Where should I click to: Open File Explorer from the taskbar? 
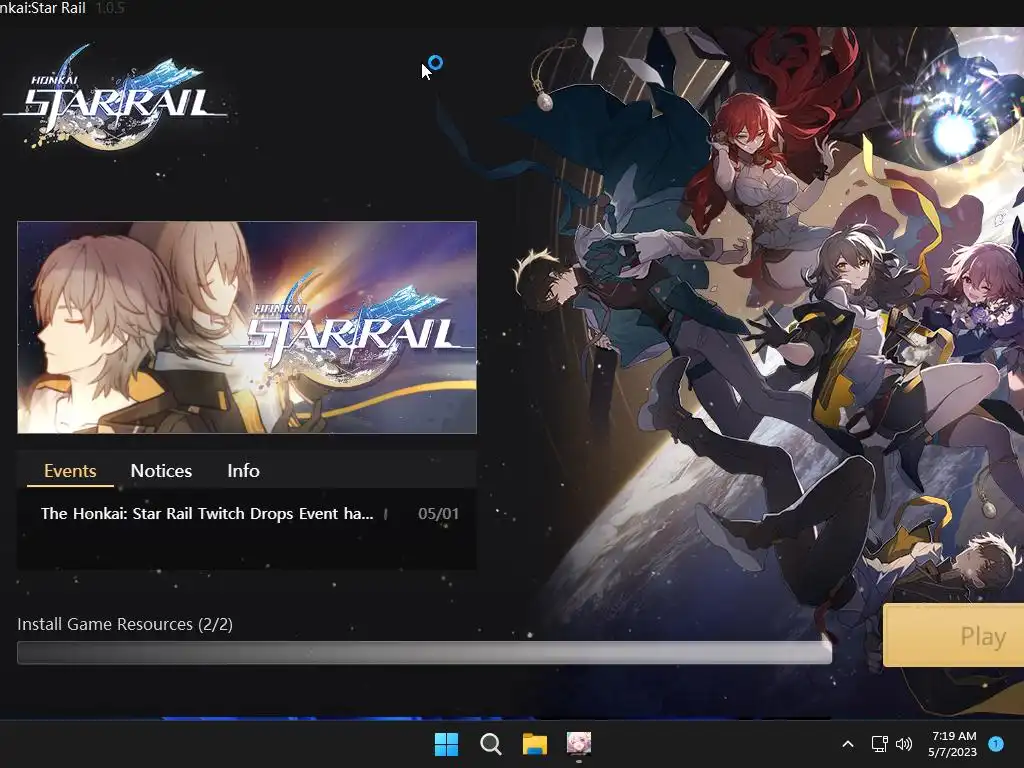(x=535, y=744)
